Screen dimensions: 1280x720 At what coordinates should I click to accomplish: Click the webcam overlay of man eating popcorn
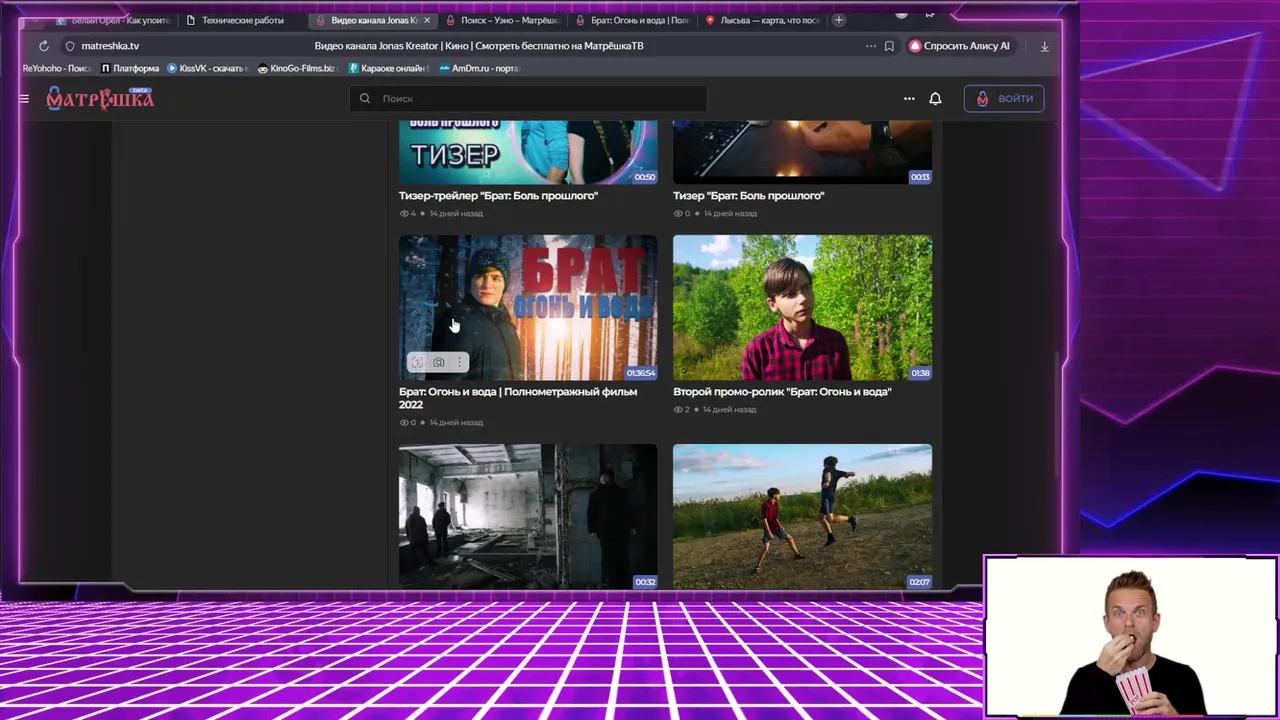click(1131, 637)
